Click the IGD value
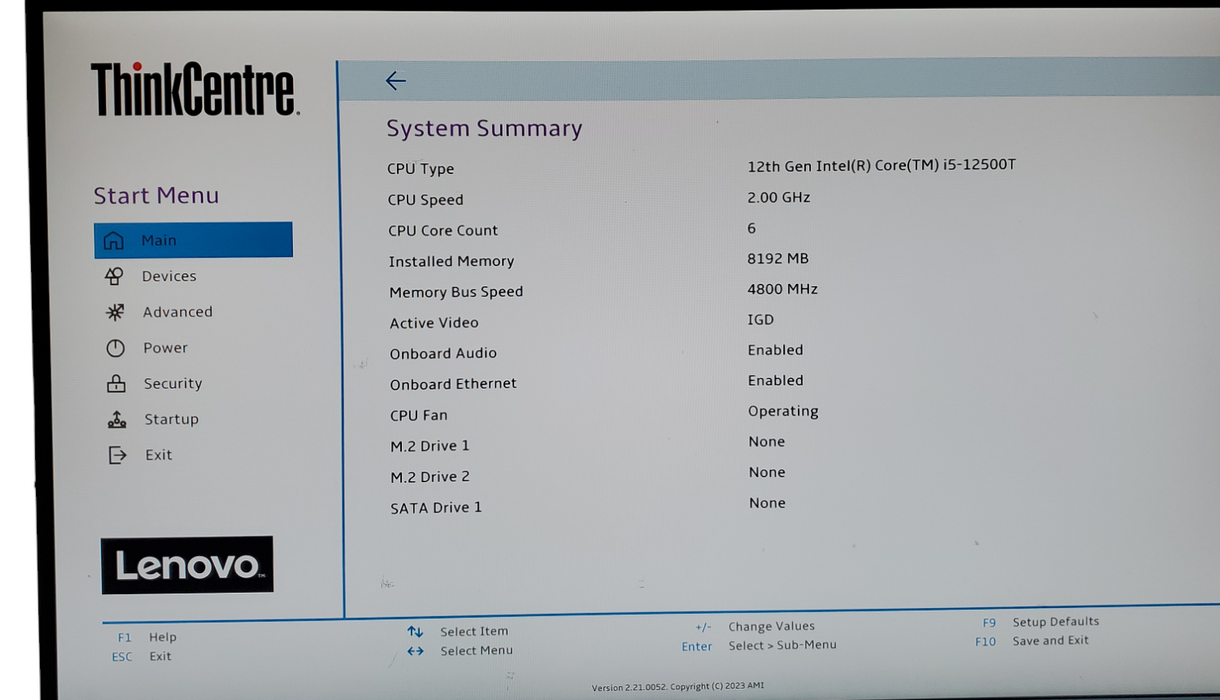Image resolution: width=1220 pixels, height=700 pixels. coord(761,320)
